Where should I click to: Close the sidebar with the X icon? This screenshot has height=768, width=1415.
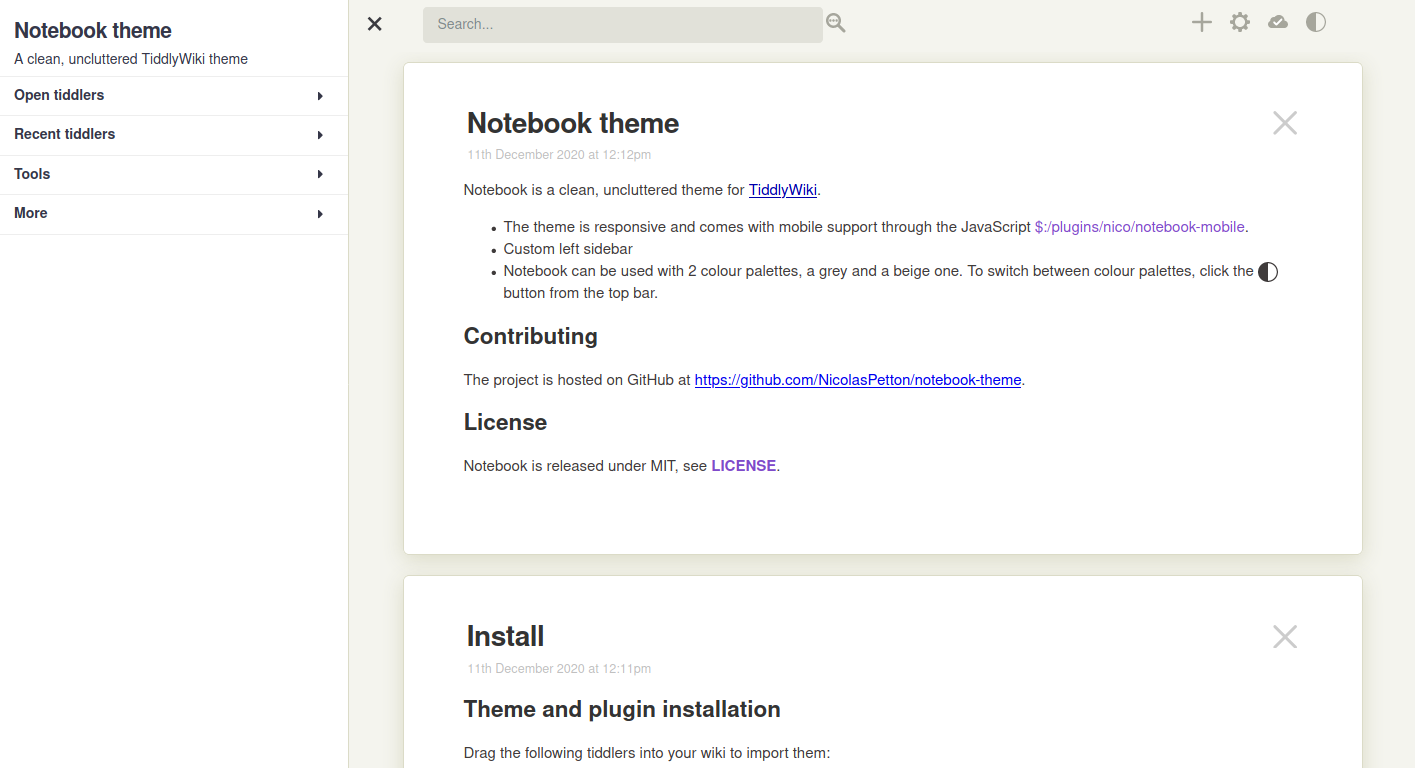point(375,24)
